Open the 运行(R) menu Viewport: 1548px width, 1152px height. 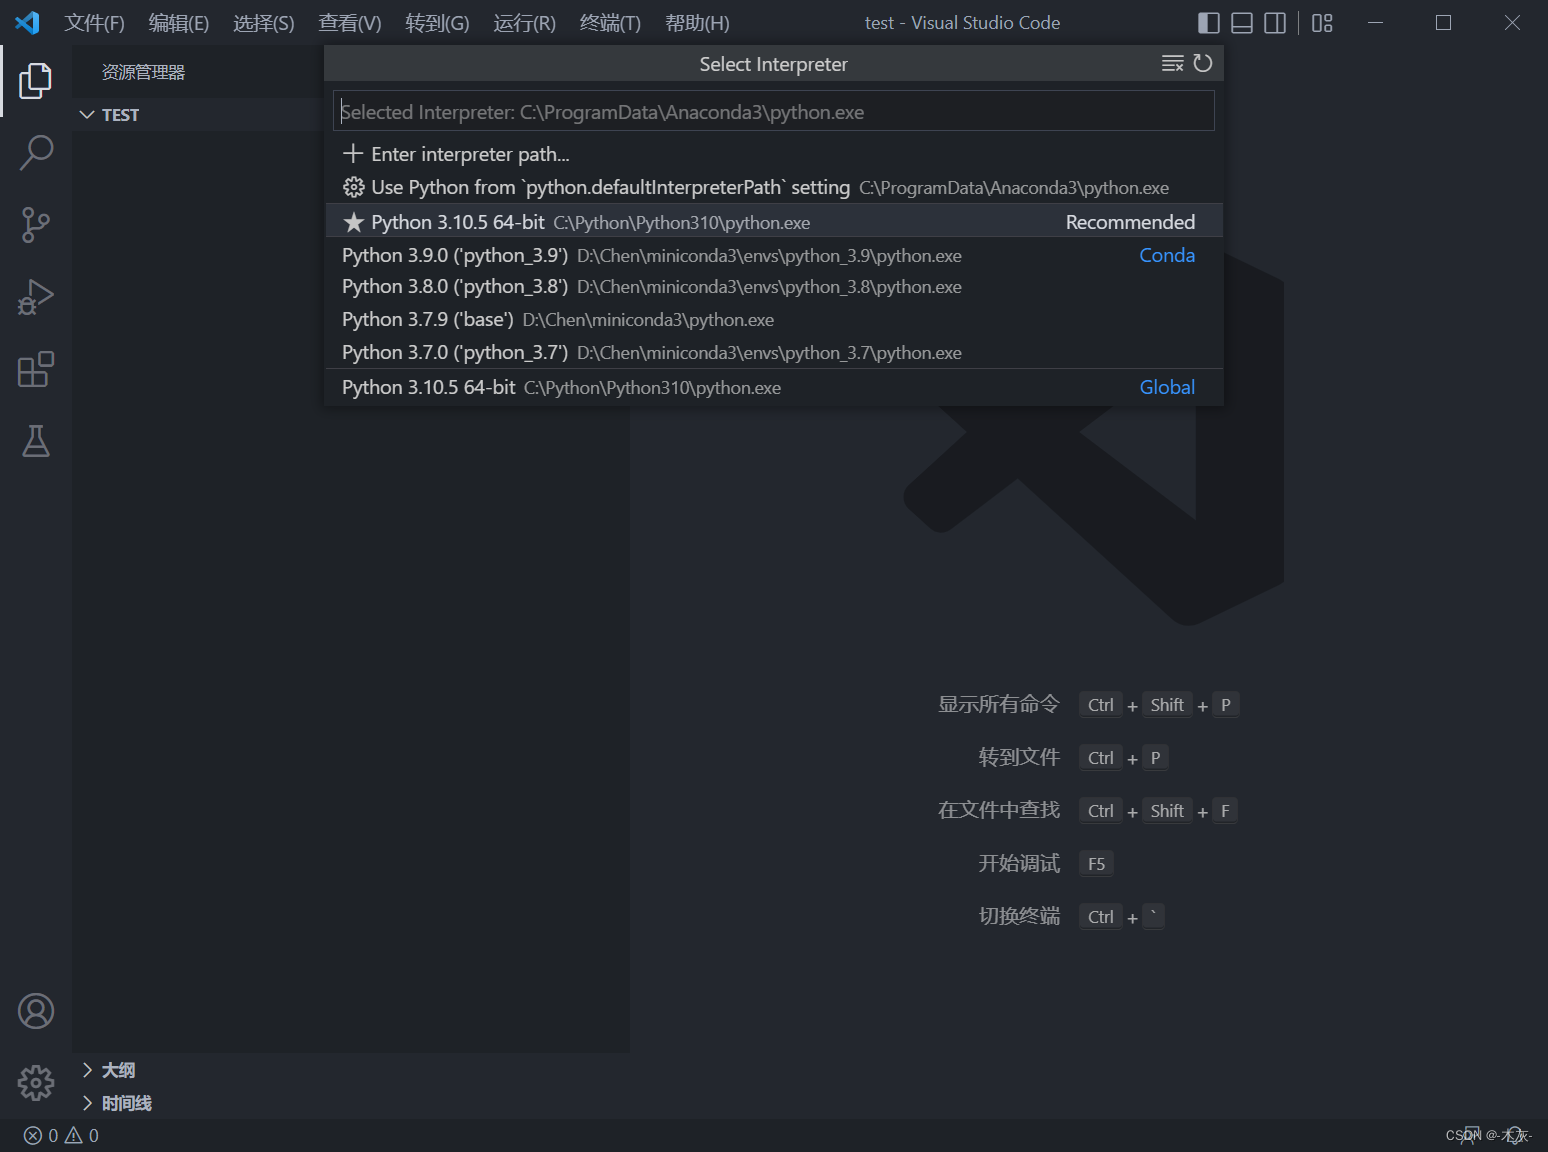point(524,23)
